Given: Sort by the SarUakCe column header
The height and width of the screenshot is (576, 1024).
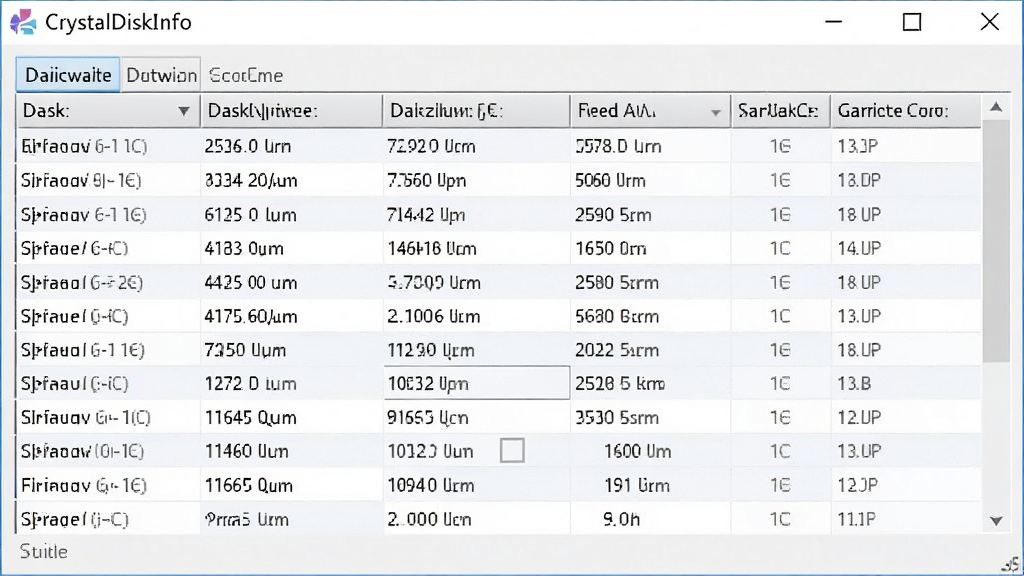Looking at the screenshot, I should (x=780, y=111).
